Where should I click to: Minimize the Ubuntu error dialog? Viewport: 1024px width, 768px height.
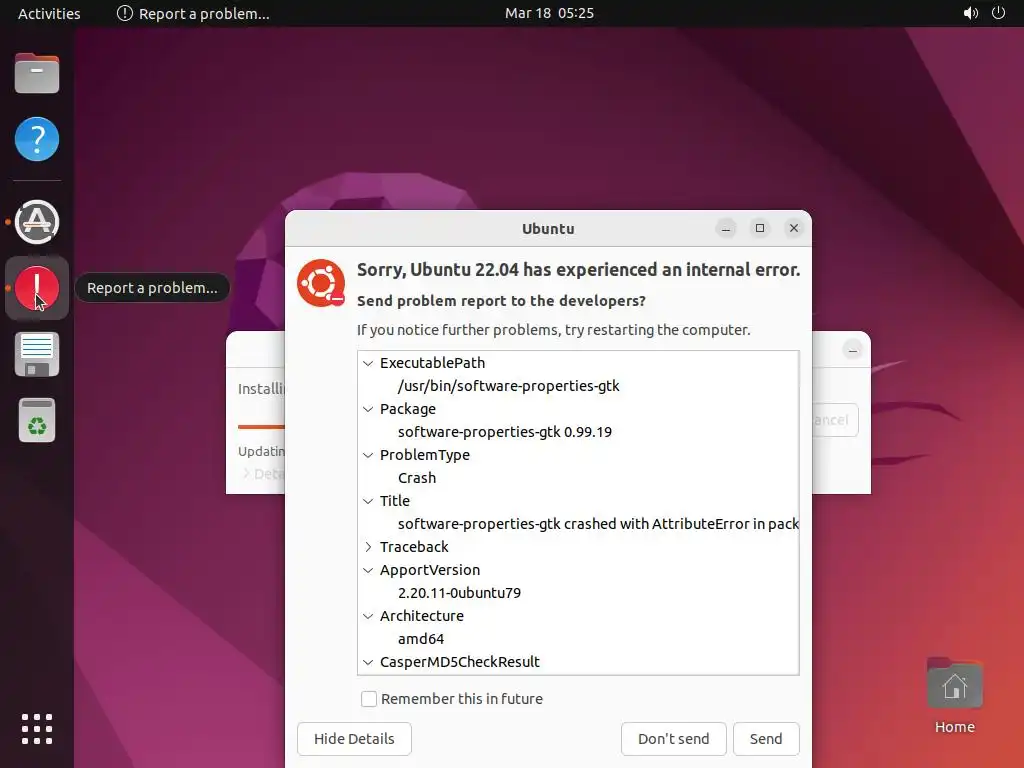coord(726,228)
